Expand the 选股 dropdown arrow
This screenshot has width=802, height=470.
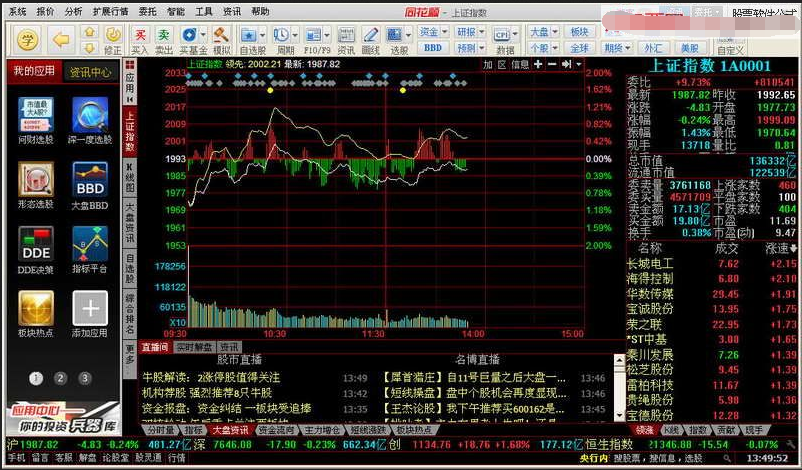408,35
